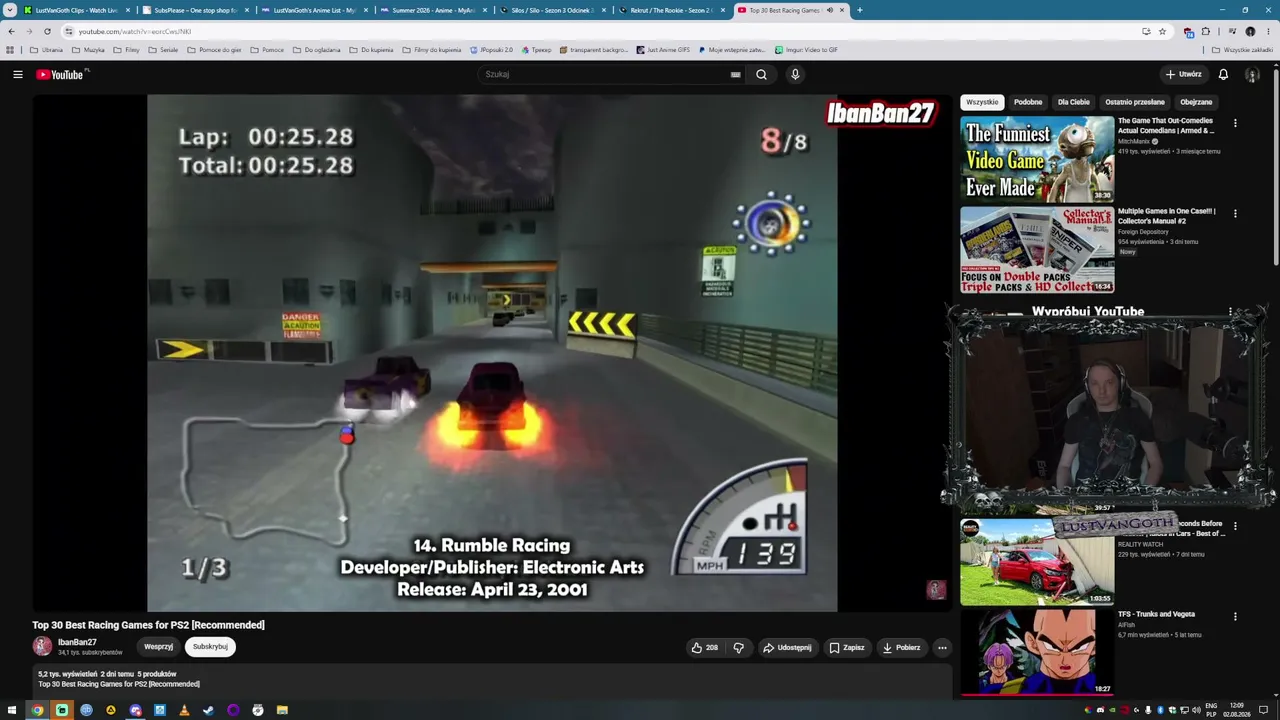Open the bookmarks apps grid icon
The height and width of the screenshot is (720, 1280).
pos(10,49)
